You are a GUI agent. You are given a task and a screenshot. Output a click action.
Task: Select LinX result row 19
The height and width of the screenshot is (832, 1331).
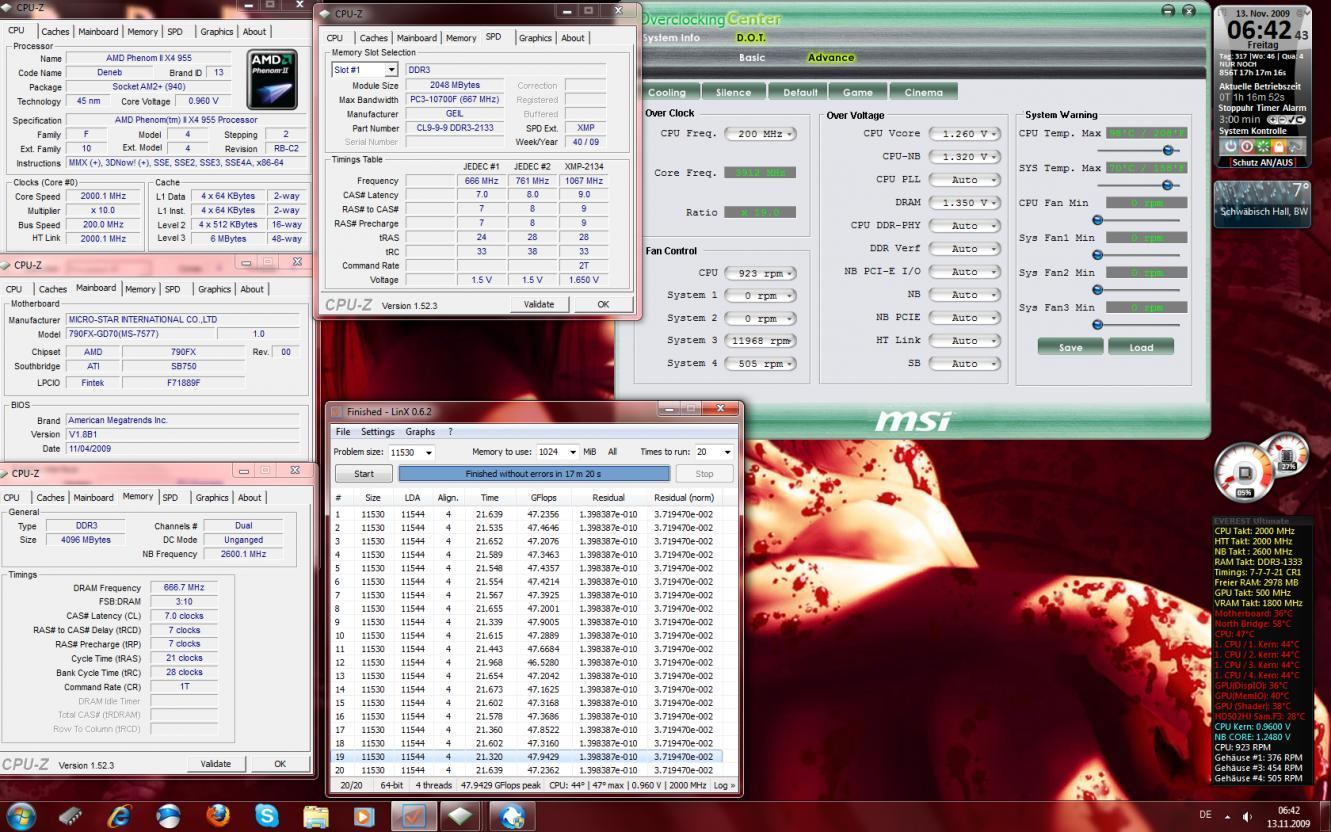(x=526, y=757)
